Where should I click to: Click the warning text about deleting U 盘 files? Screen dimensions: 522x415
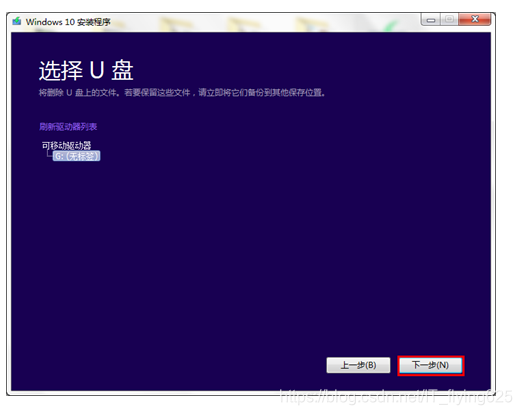[182, 93]
